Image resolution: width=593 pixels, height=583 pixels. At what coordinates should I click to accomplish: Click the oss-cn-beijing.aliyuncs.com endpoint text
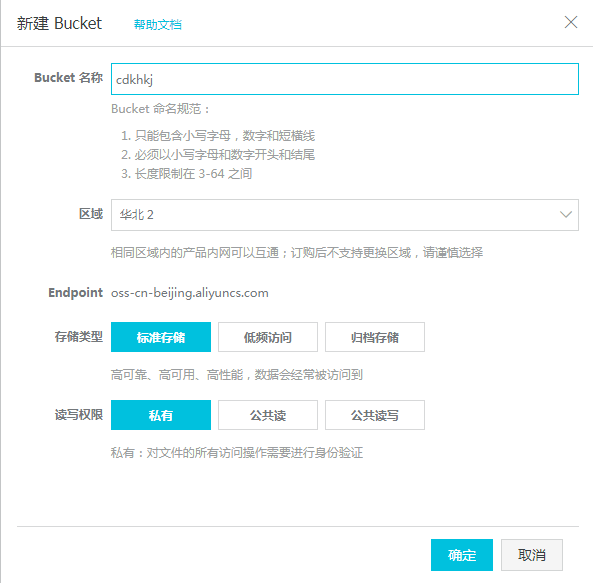pyautogui.click(x=189, y=293)
